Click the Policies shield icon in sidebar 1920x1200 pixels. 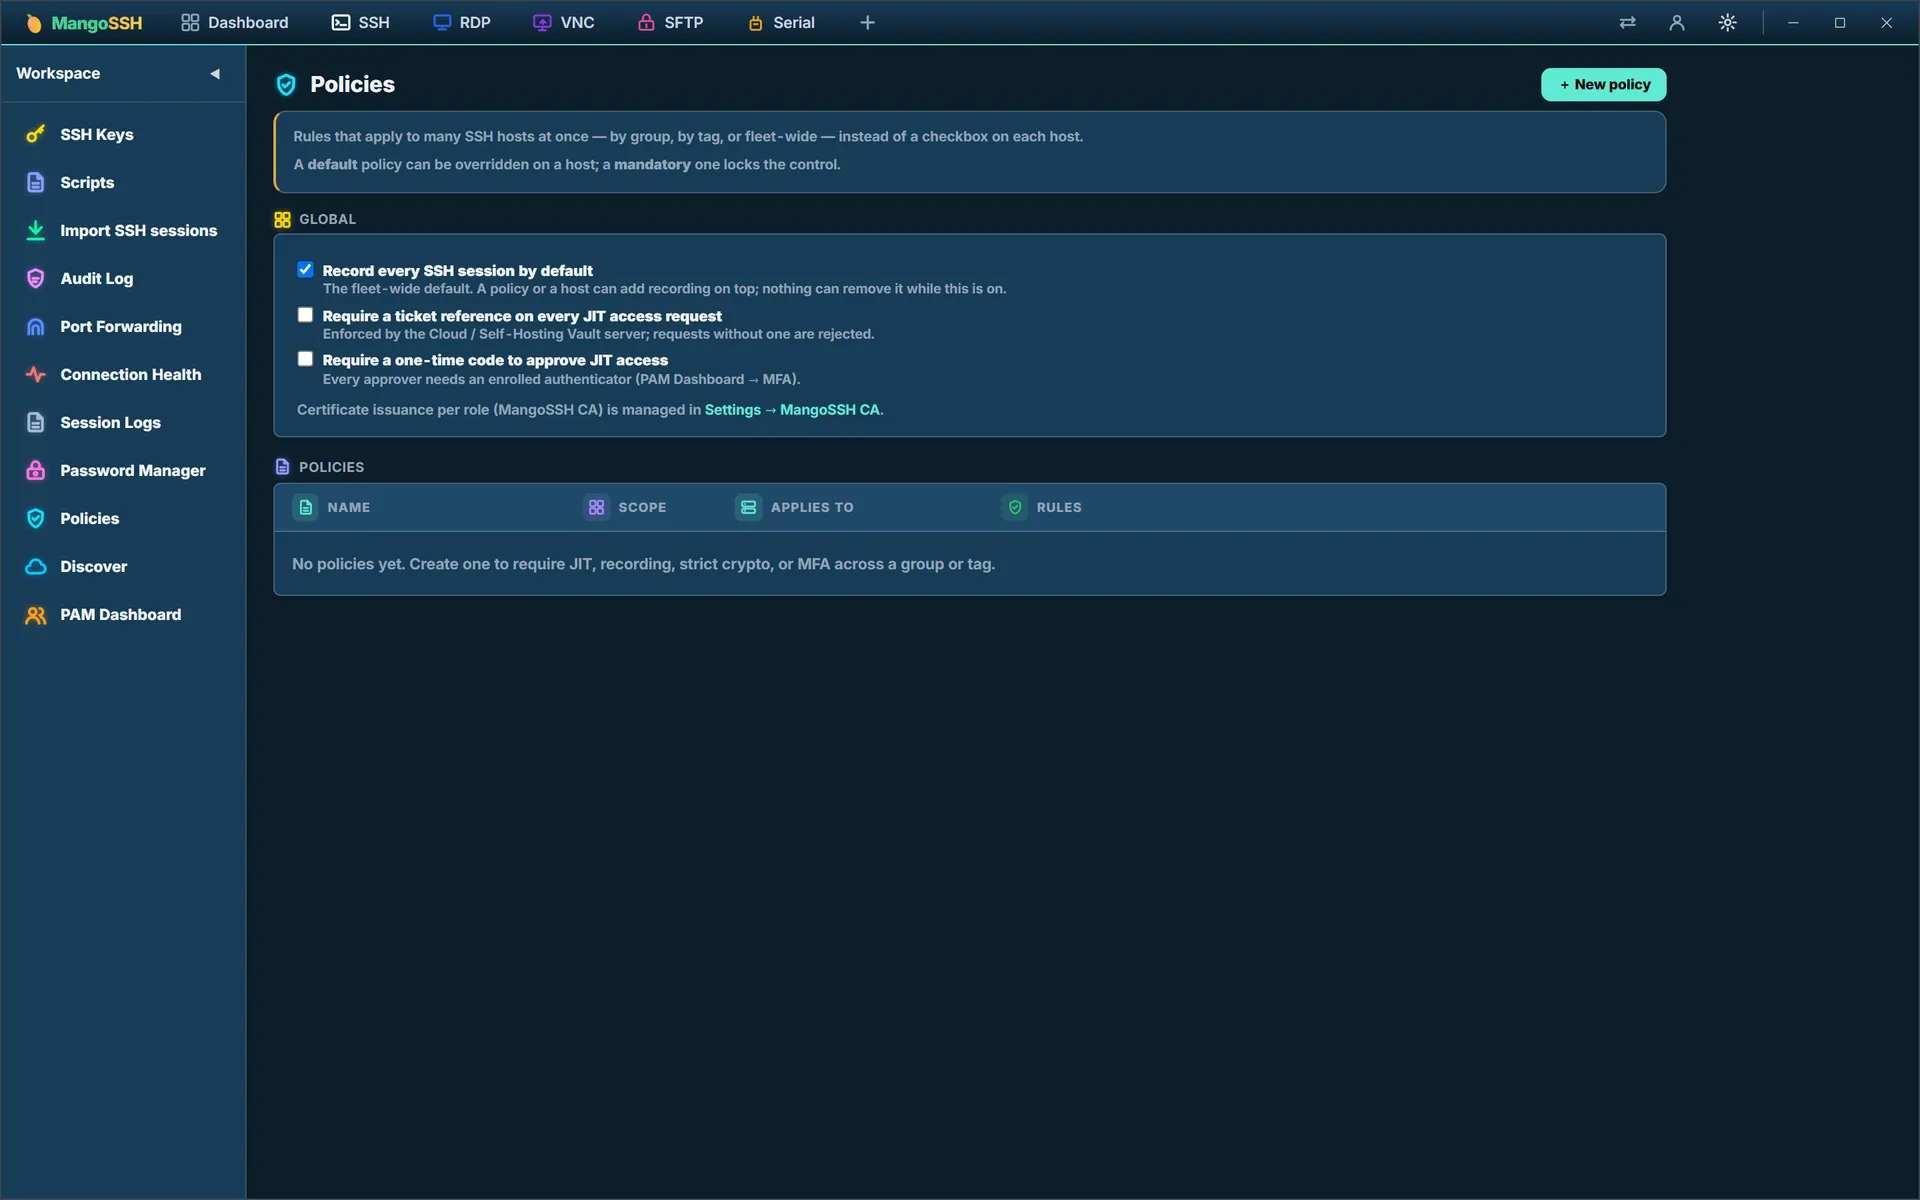point(35,518)
